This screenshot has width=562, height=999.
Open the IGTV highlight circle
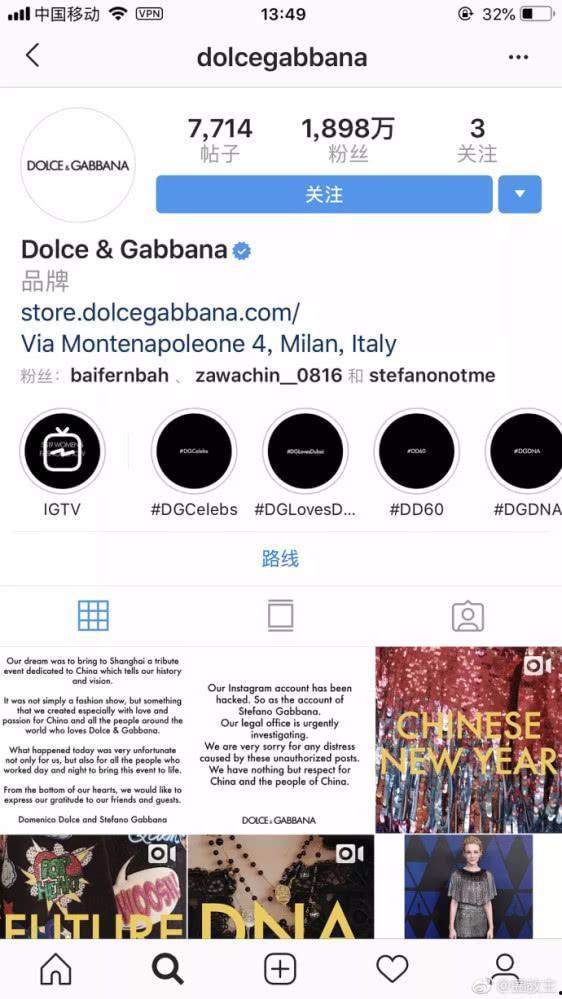pos(62,451)
